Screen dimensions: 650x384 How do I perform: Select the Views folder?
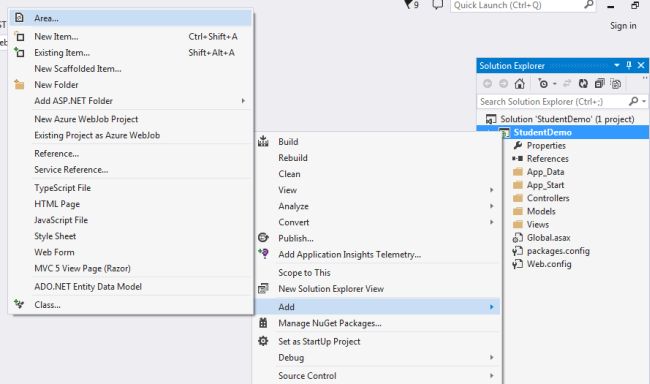(x=537, y=225)
